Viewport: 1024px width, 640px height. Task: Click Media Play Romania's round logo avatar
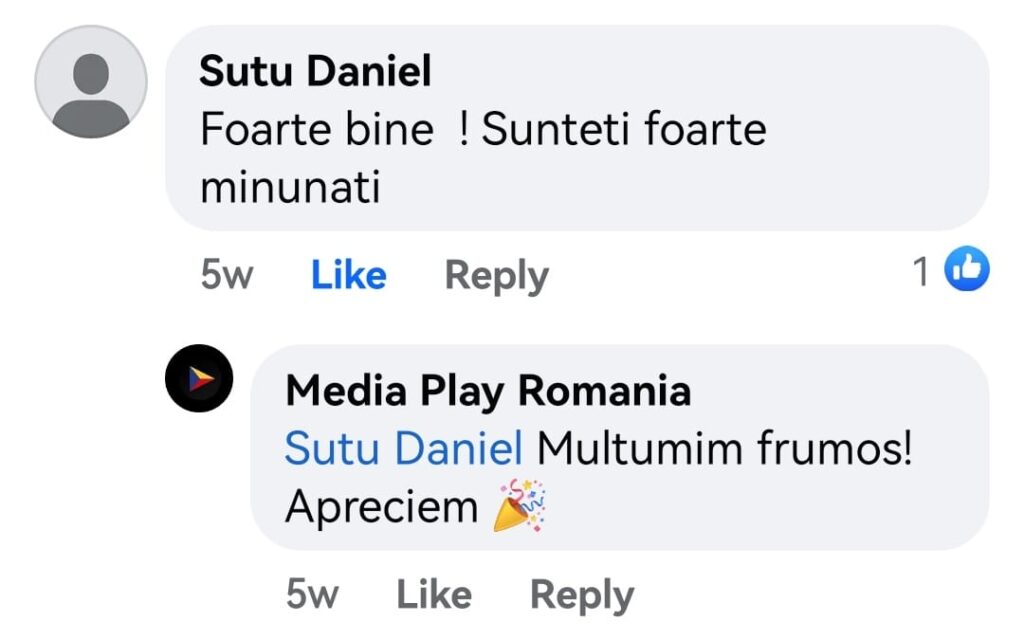[199, 378]
